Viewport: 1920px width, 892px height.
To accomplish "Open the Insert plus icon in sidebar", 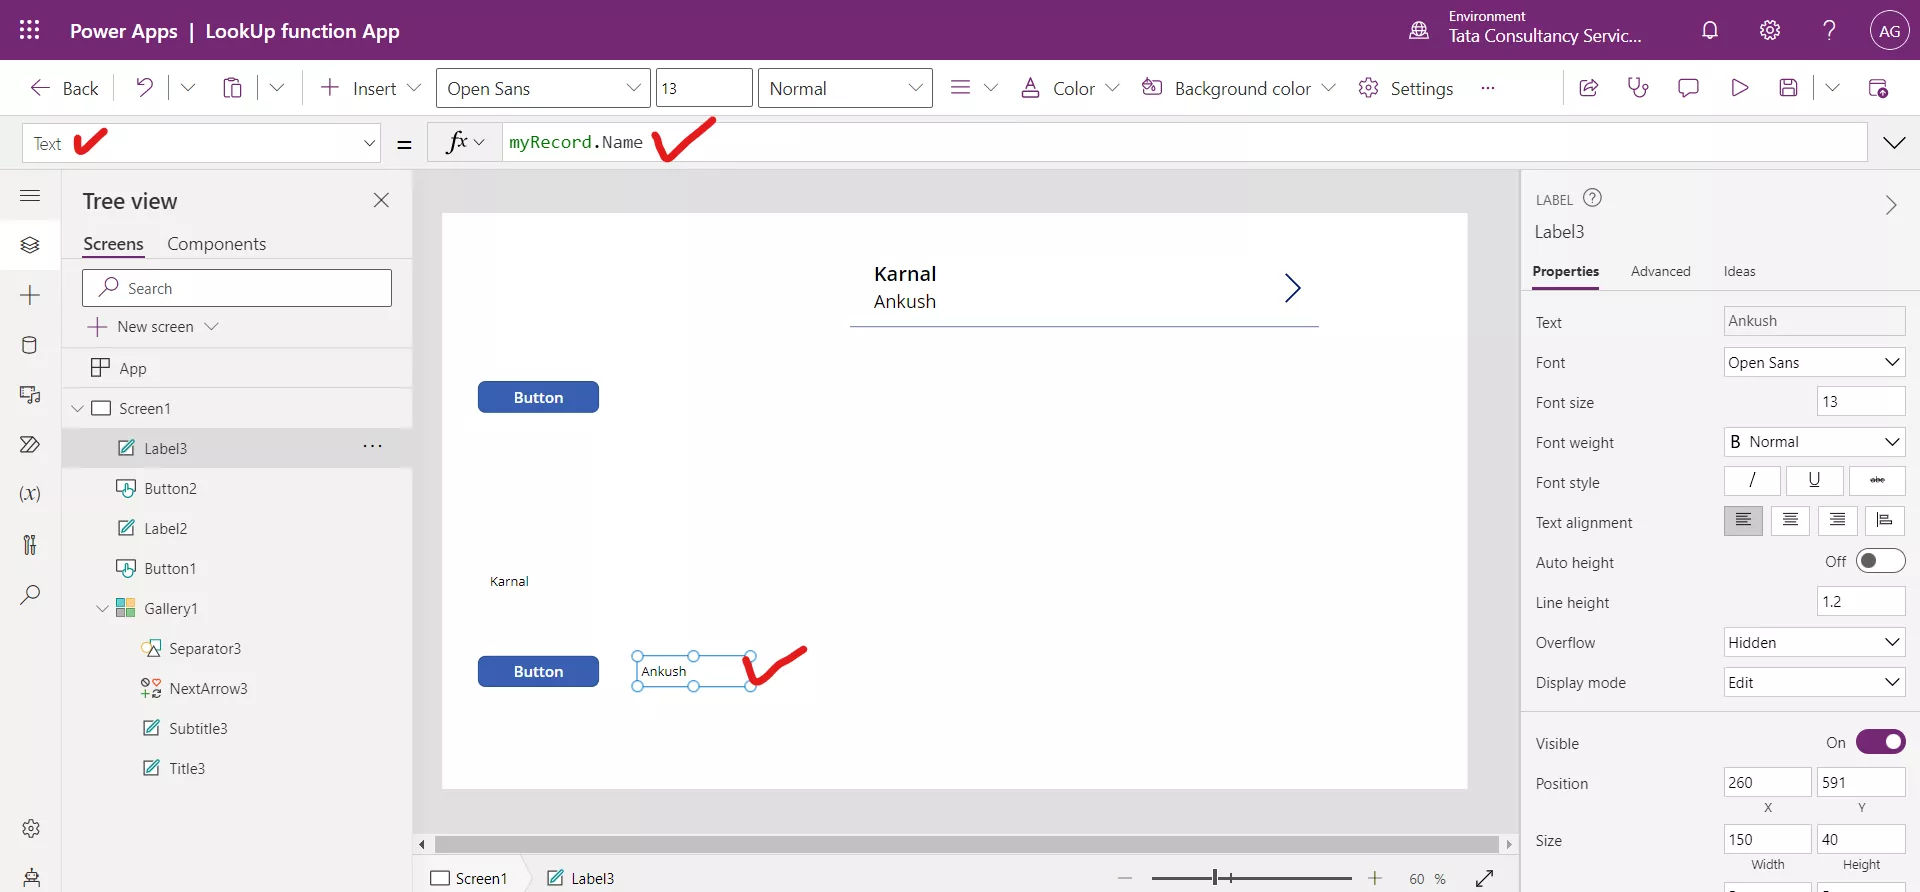I will coord(30,295).
